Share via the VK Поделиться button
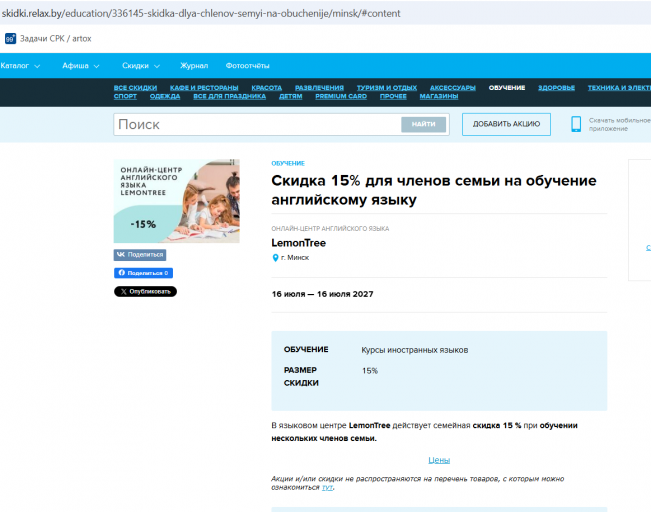This screenshot has height=512, width=651. point(140,255)
